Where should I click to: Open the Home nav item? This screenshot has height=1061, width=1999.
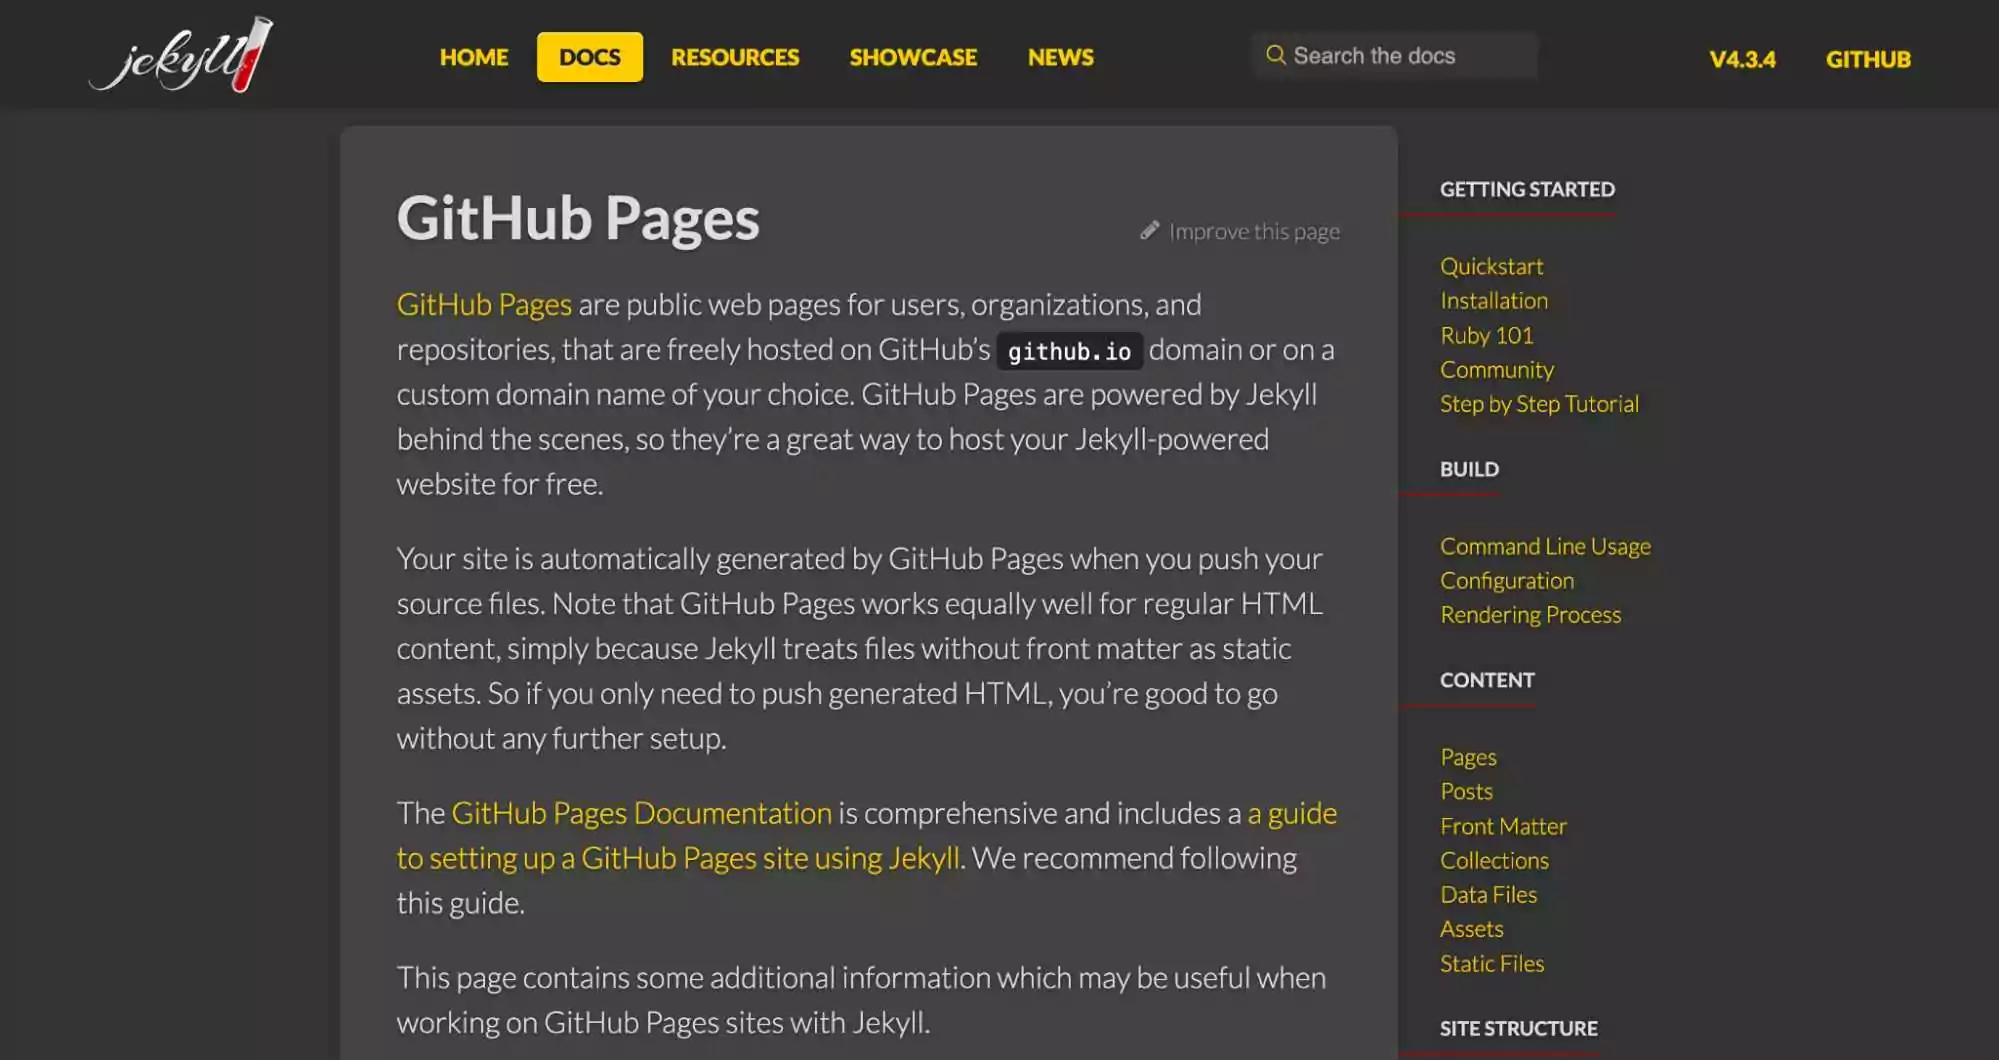474,57
